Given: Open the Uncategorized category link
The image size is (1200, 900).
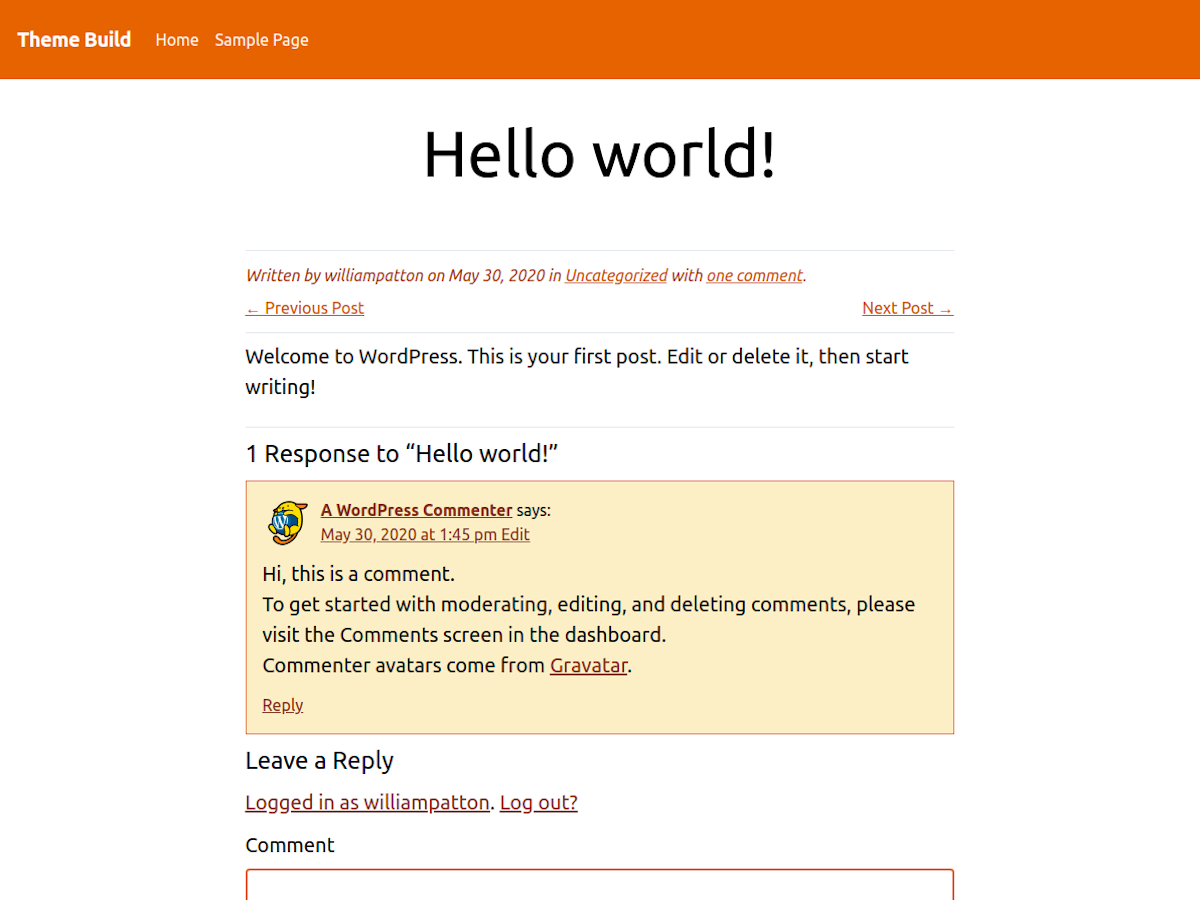Looking at the screenshot, I should (616, 276).
